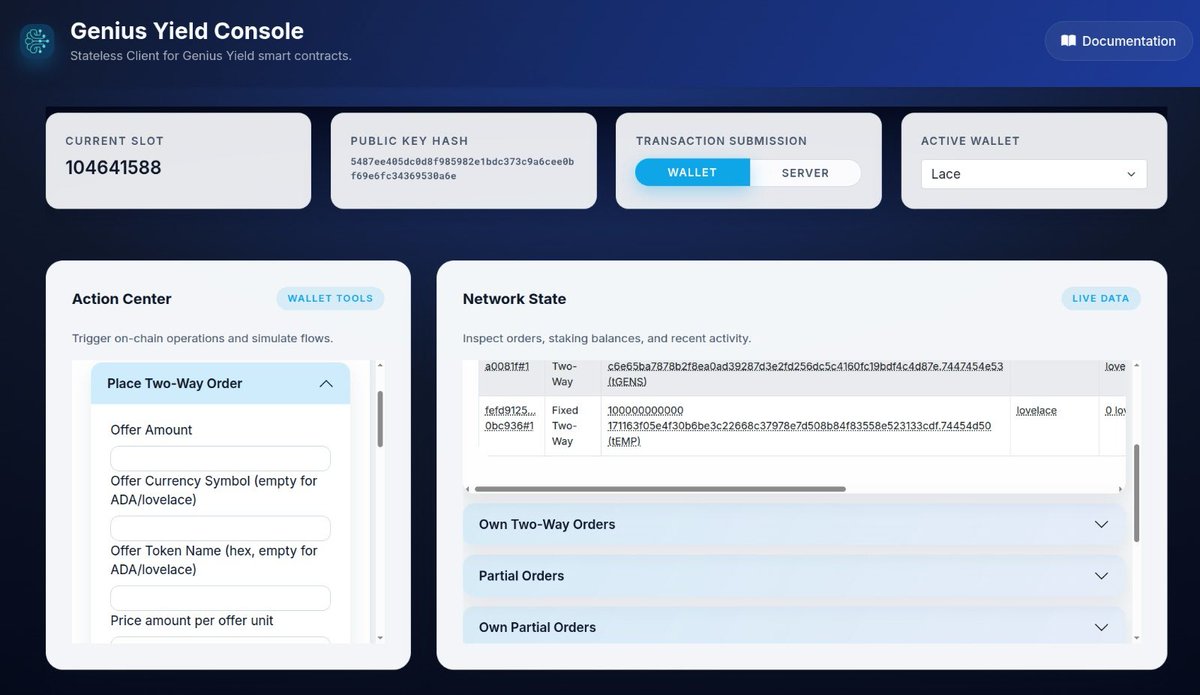Image resolution: width=1200 pixels, height=695 pixels.
Task: Click the Action Center heading
Action: coord(122,298)
